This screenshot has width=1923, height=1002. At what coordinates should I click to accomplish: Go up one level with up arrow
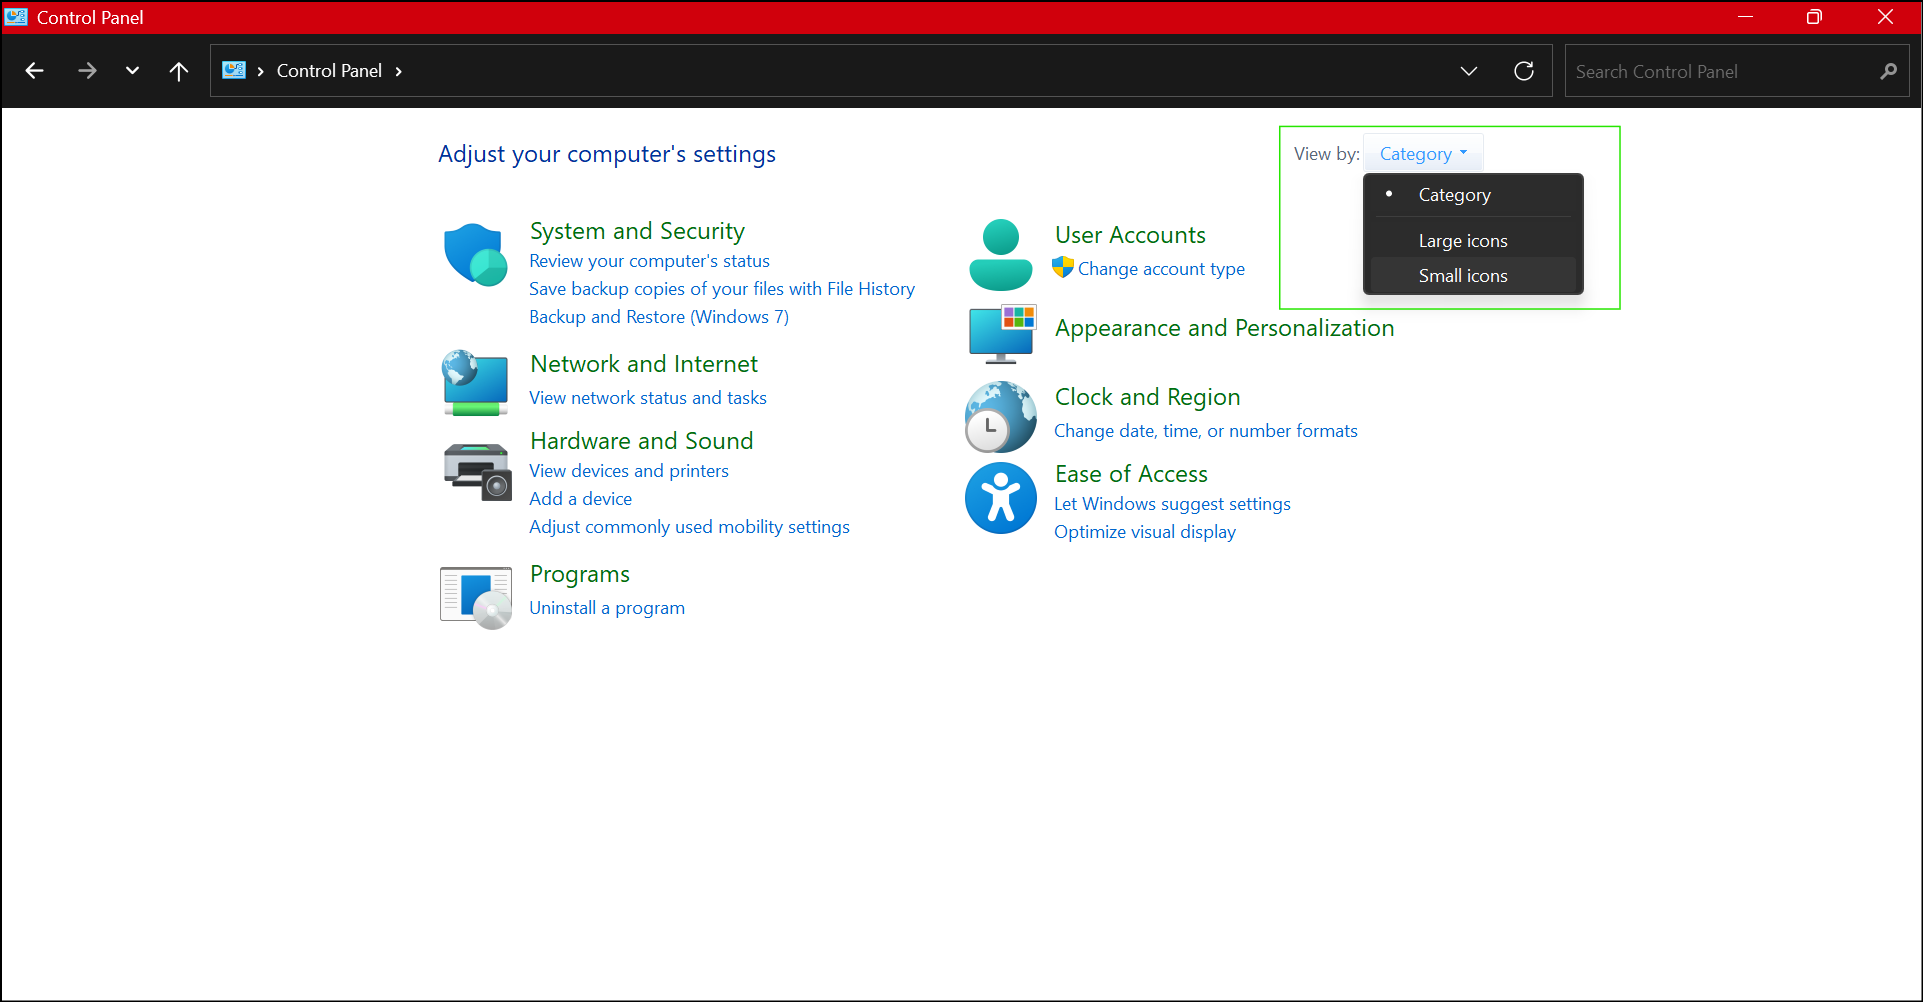pyautogui.click(x=179, y=71)
